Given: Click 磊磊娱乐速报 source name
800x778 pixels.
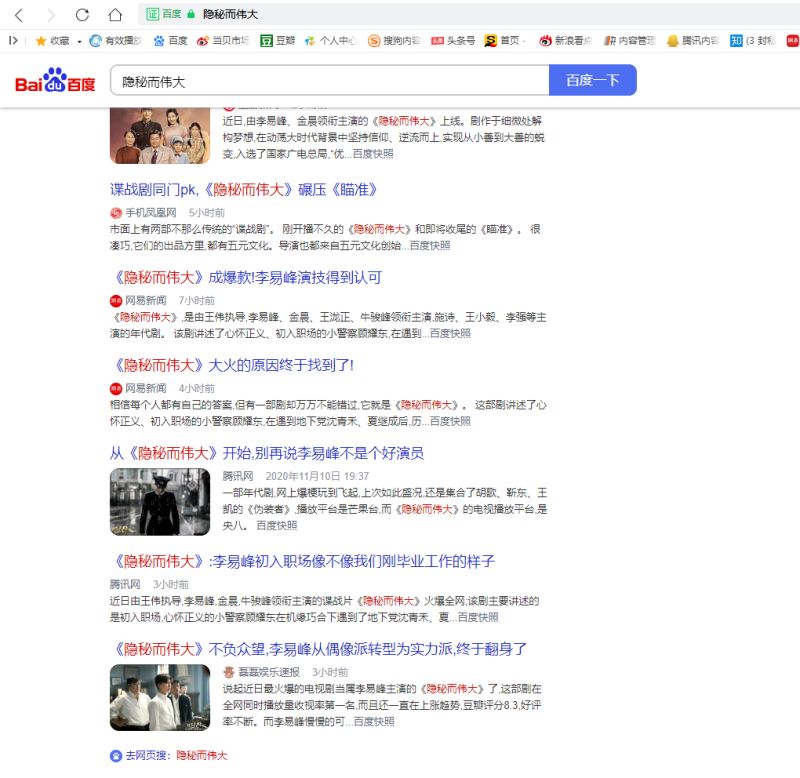Looking at the screenshot, I should pos(269,672).
